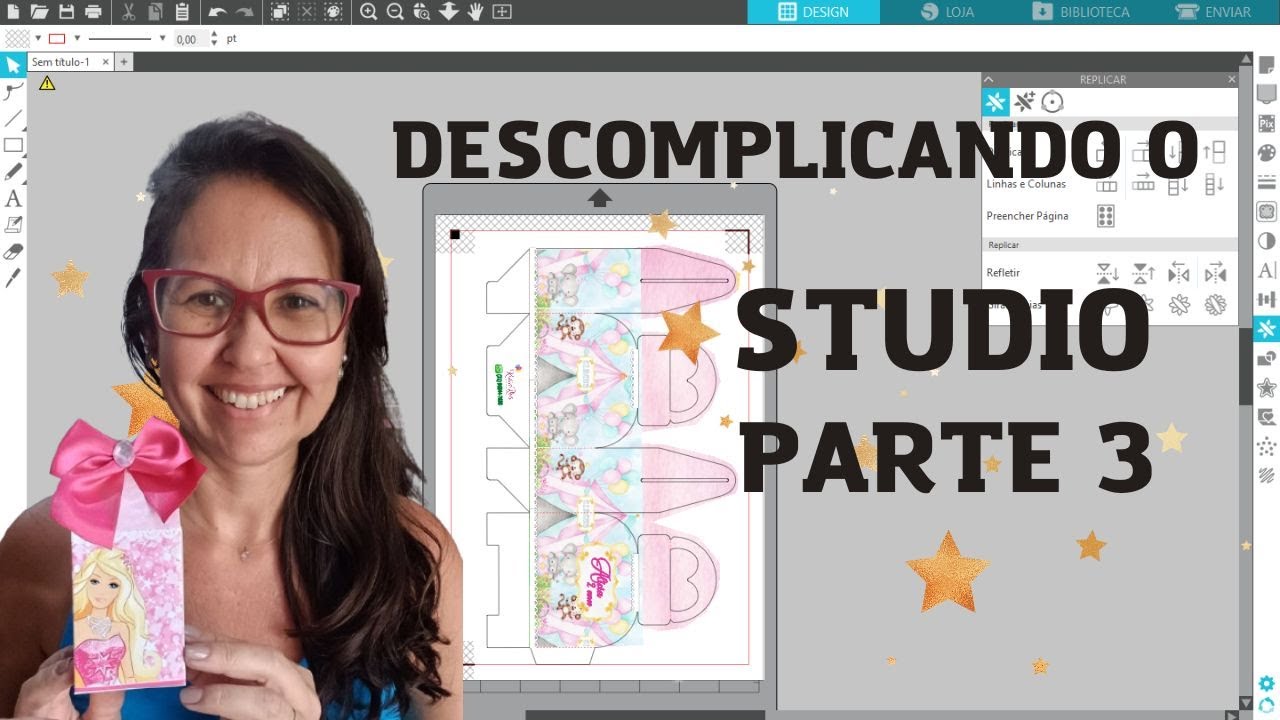Image resolution: width=1280 pixels, height=720 pixels.
Task: Open the fill pattern dropdown arrow
Action: [x=37, y=38]
